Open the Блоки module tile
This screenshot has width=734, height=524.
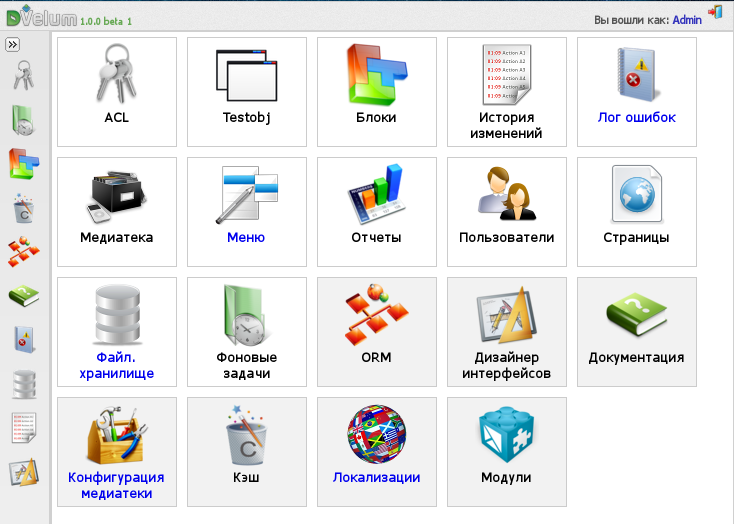click(x=377, y=92)
